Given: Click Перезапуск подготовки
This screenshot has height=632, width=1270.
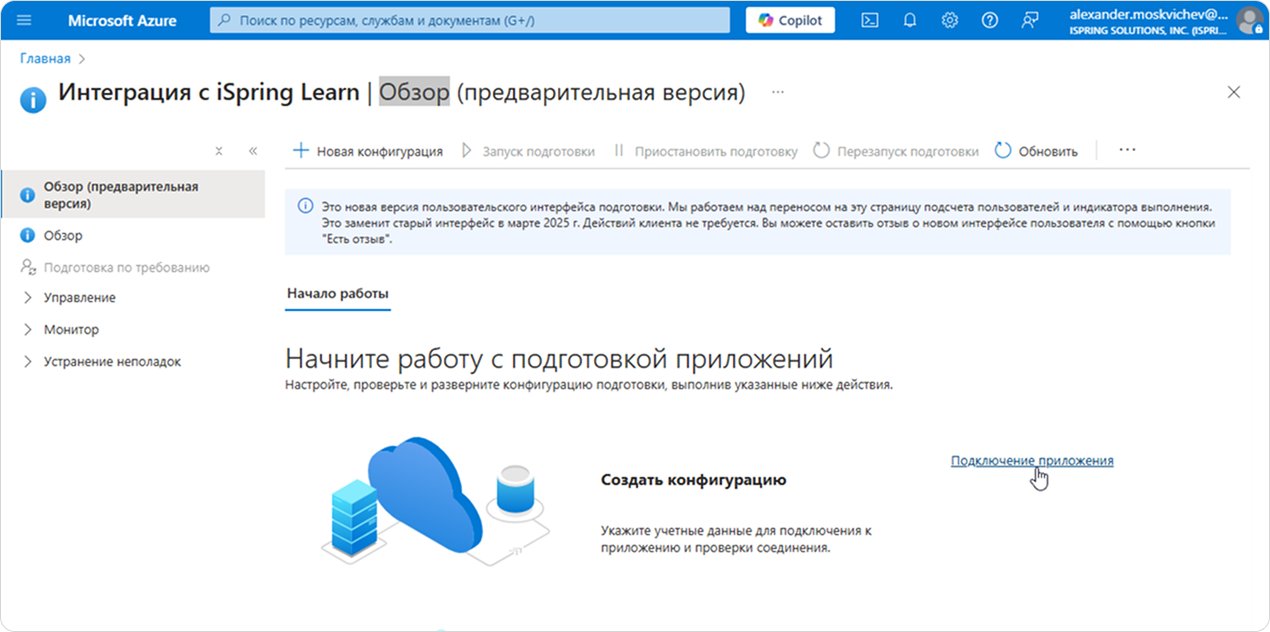Looking at the screenshot, I should tap(896, 151).
